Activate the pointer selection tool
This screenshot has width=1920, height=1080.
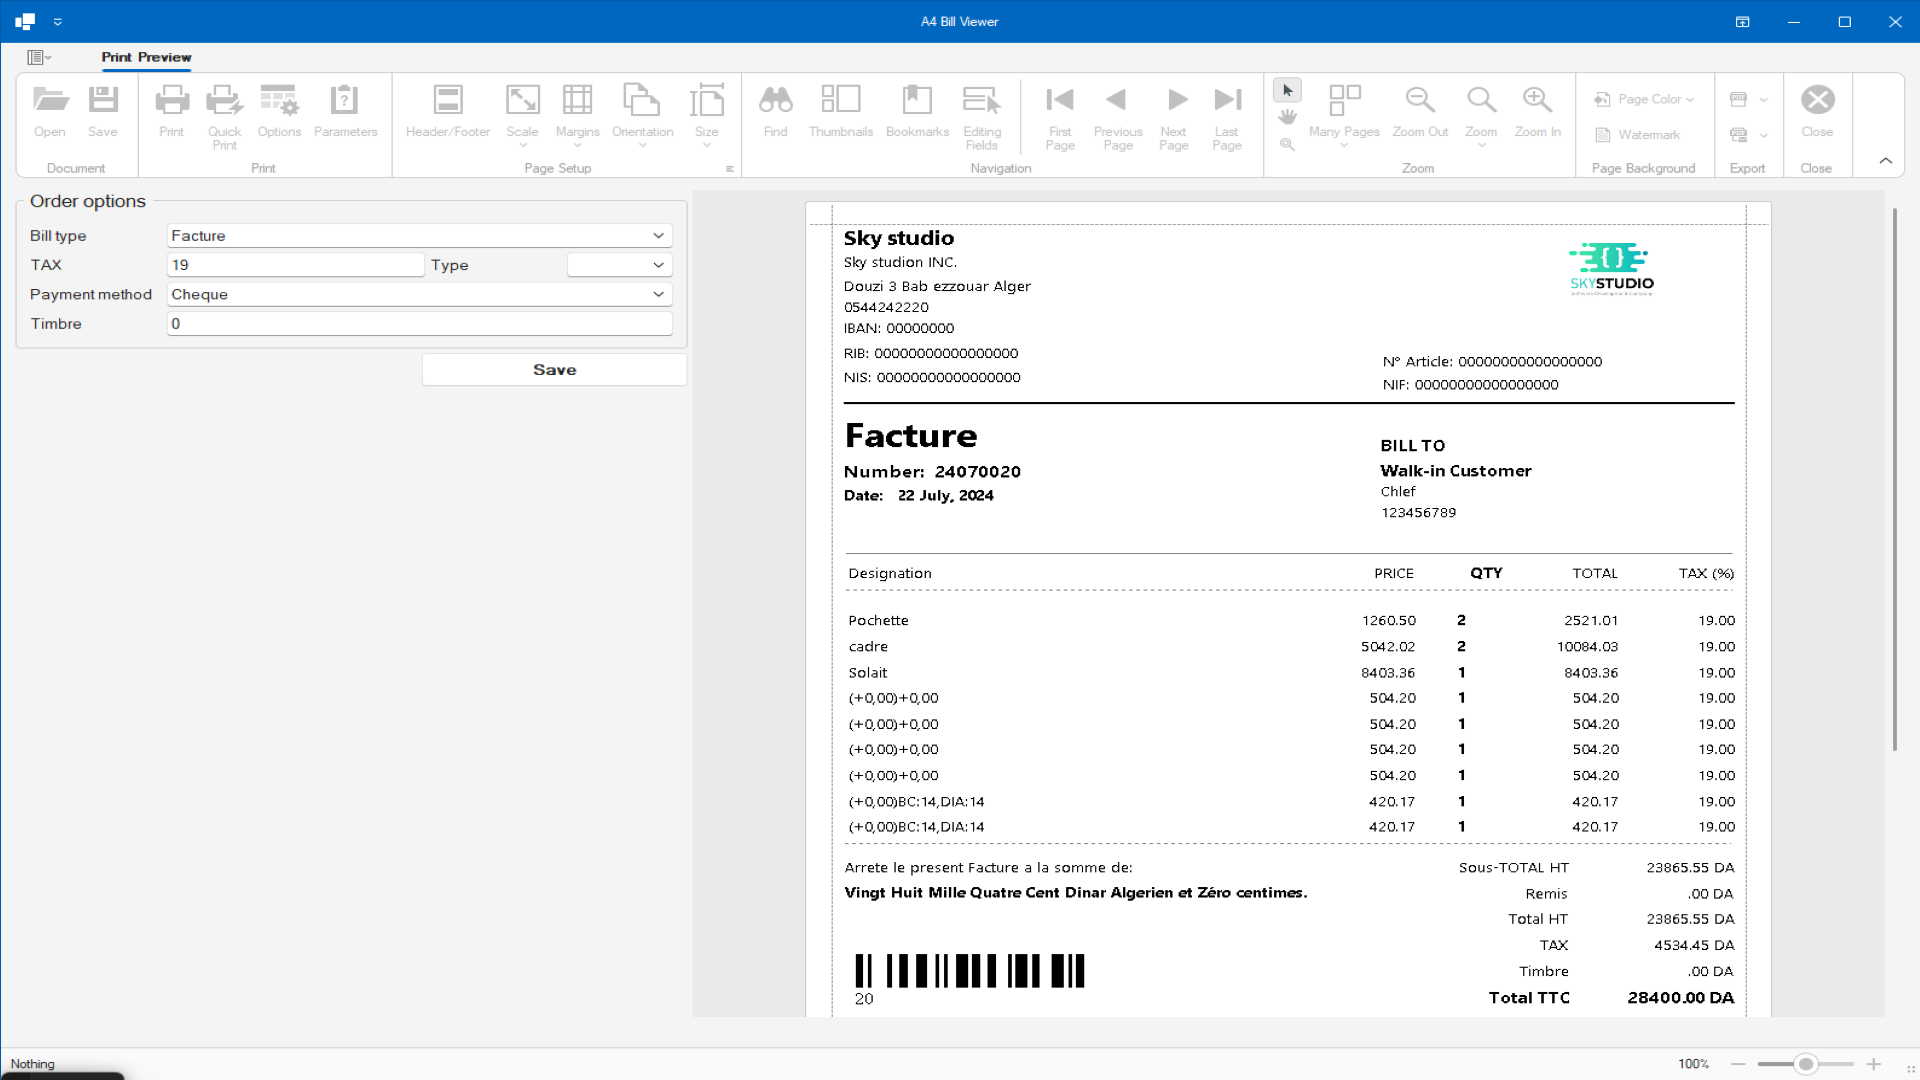1288,89
